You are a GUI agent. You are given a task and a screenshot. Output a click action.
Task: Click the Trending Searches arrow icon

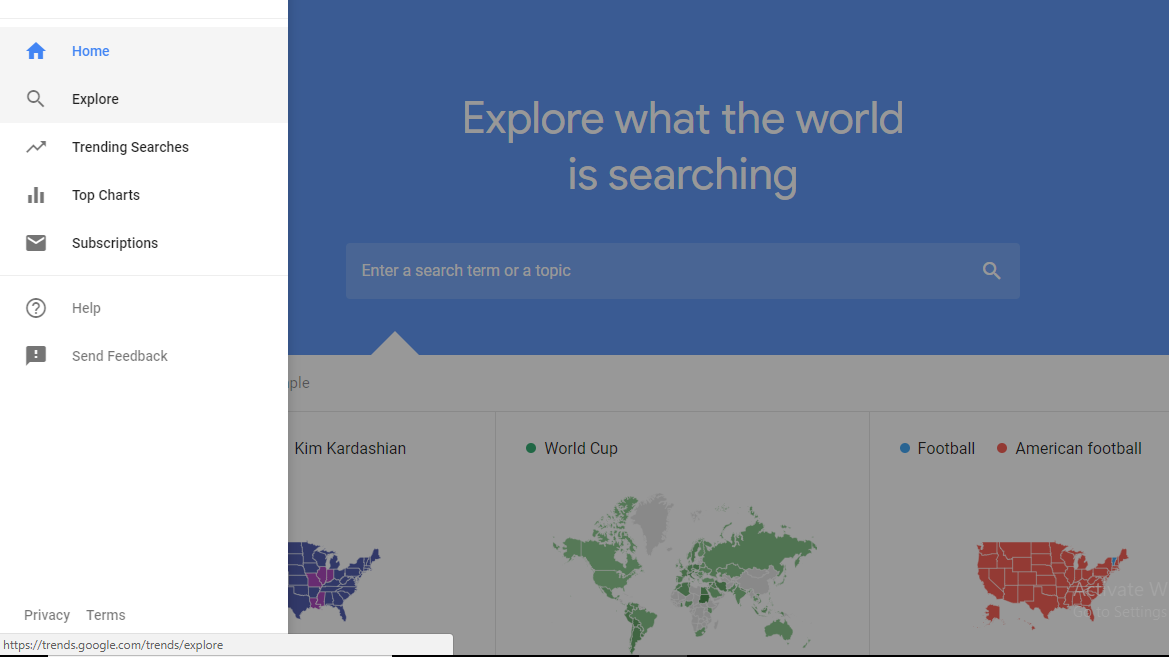[x=36, y=147]
